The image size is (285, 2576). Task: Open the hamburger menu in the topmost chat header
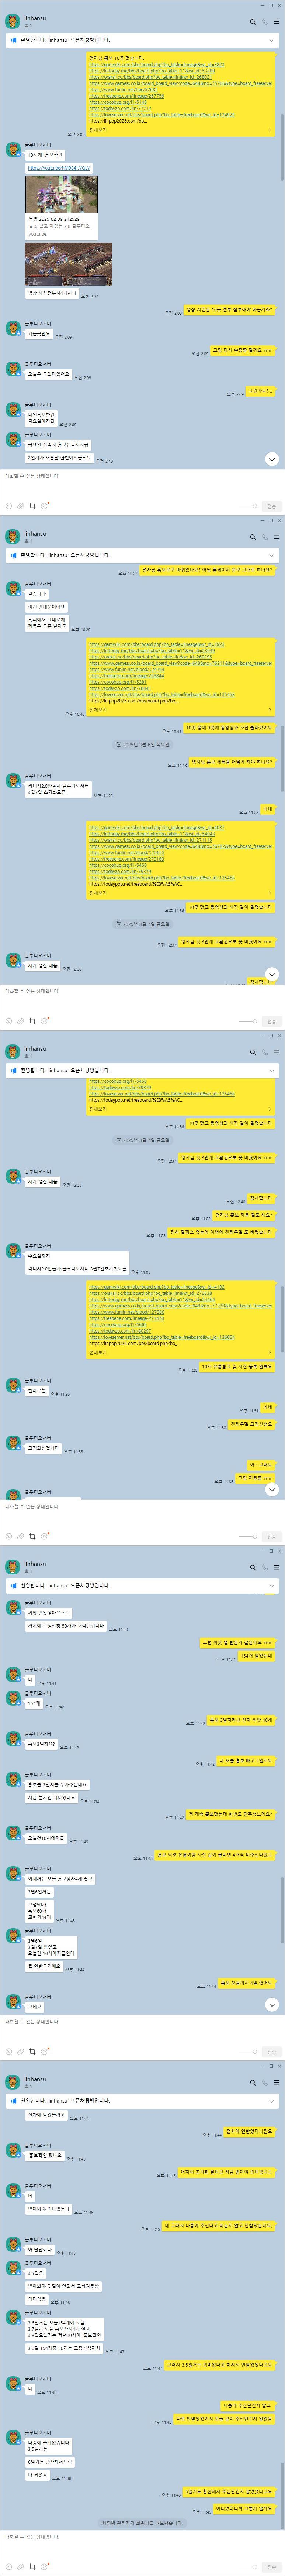pos(276,21)
